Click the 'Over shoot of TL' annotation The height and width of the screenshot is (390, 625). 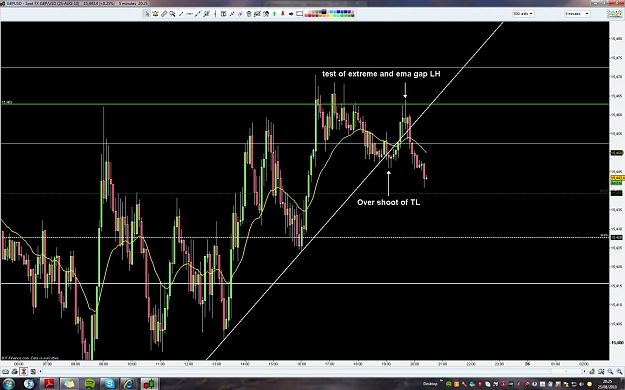point(388,202)
